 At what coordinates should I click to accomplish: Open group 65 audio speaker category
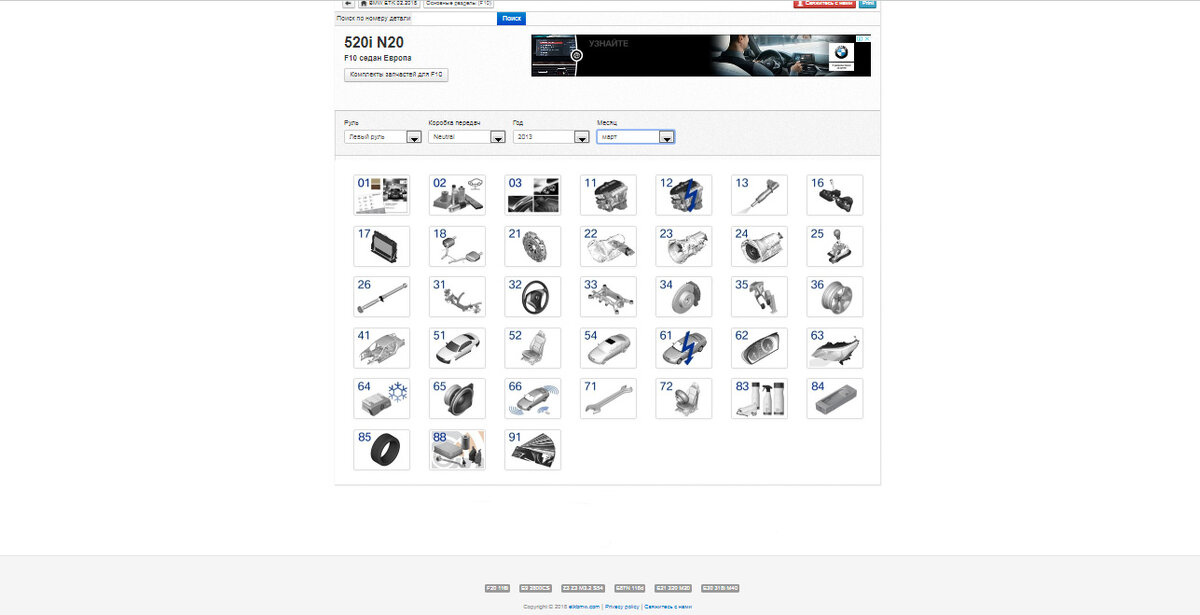coord(457,398)
